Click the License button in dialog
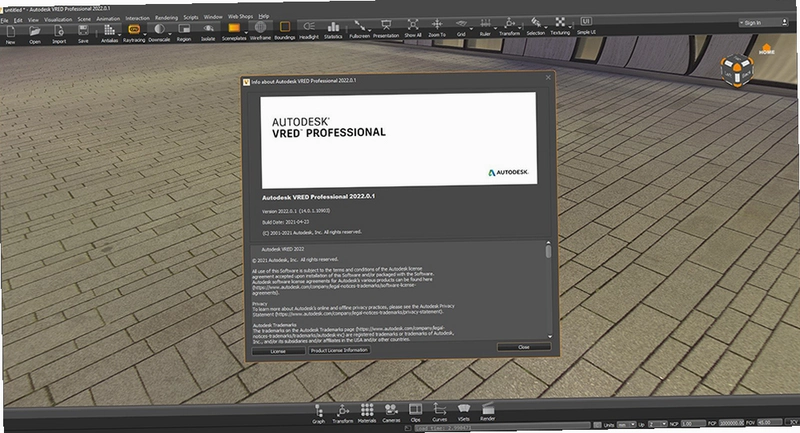 (x=278, y=351)
